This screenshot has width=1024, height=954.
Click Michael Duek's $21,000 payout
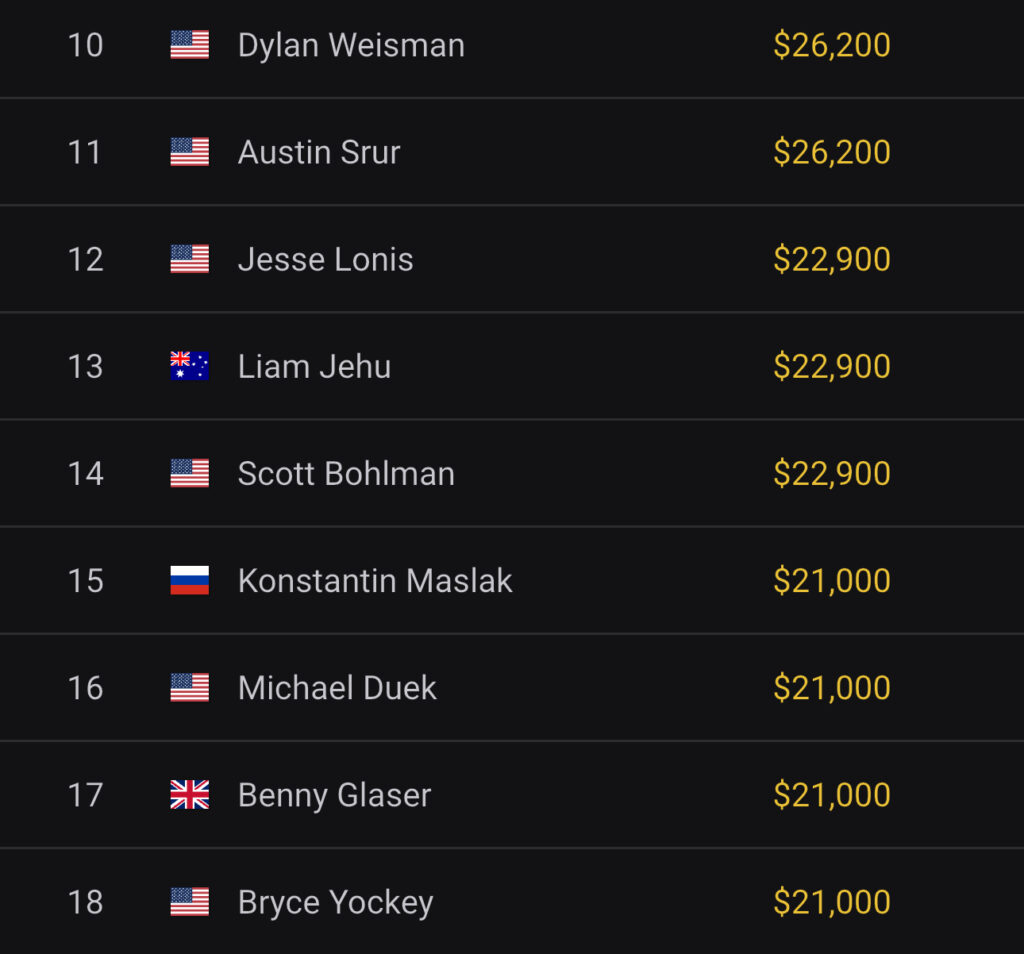[831, 687]
